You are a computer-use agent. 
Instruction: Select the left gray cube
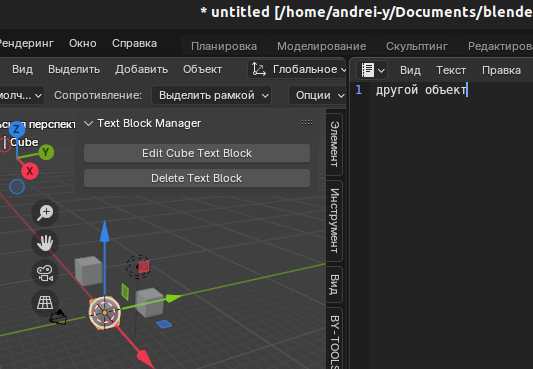click(88, 271)
